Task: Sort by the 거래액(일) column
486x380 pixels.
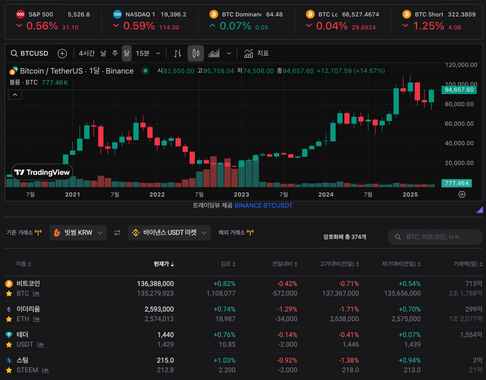Action: [468, 264]
